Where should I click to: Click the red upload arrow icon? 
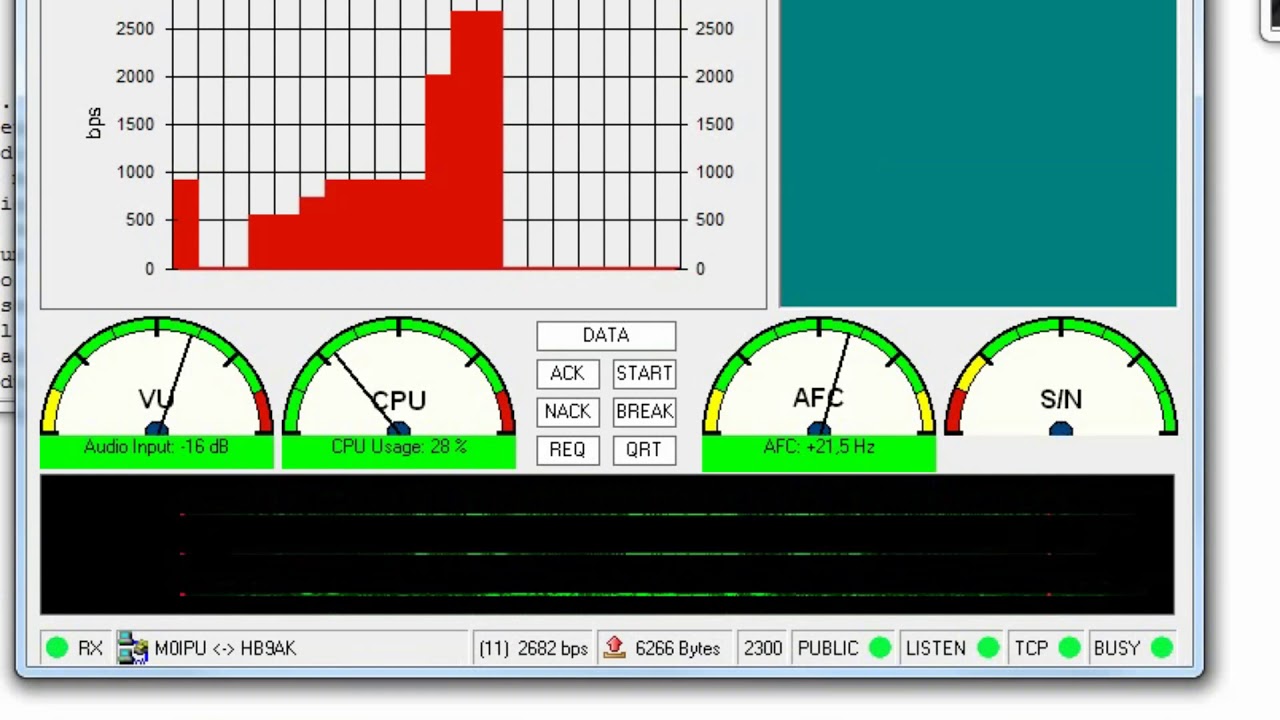tap(615, 648)
